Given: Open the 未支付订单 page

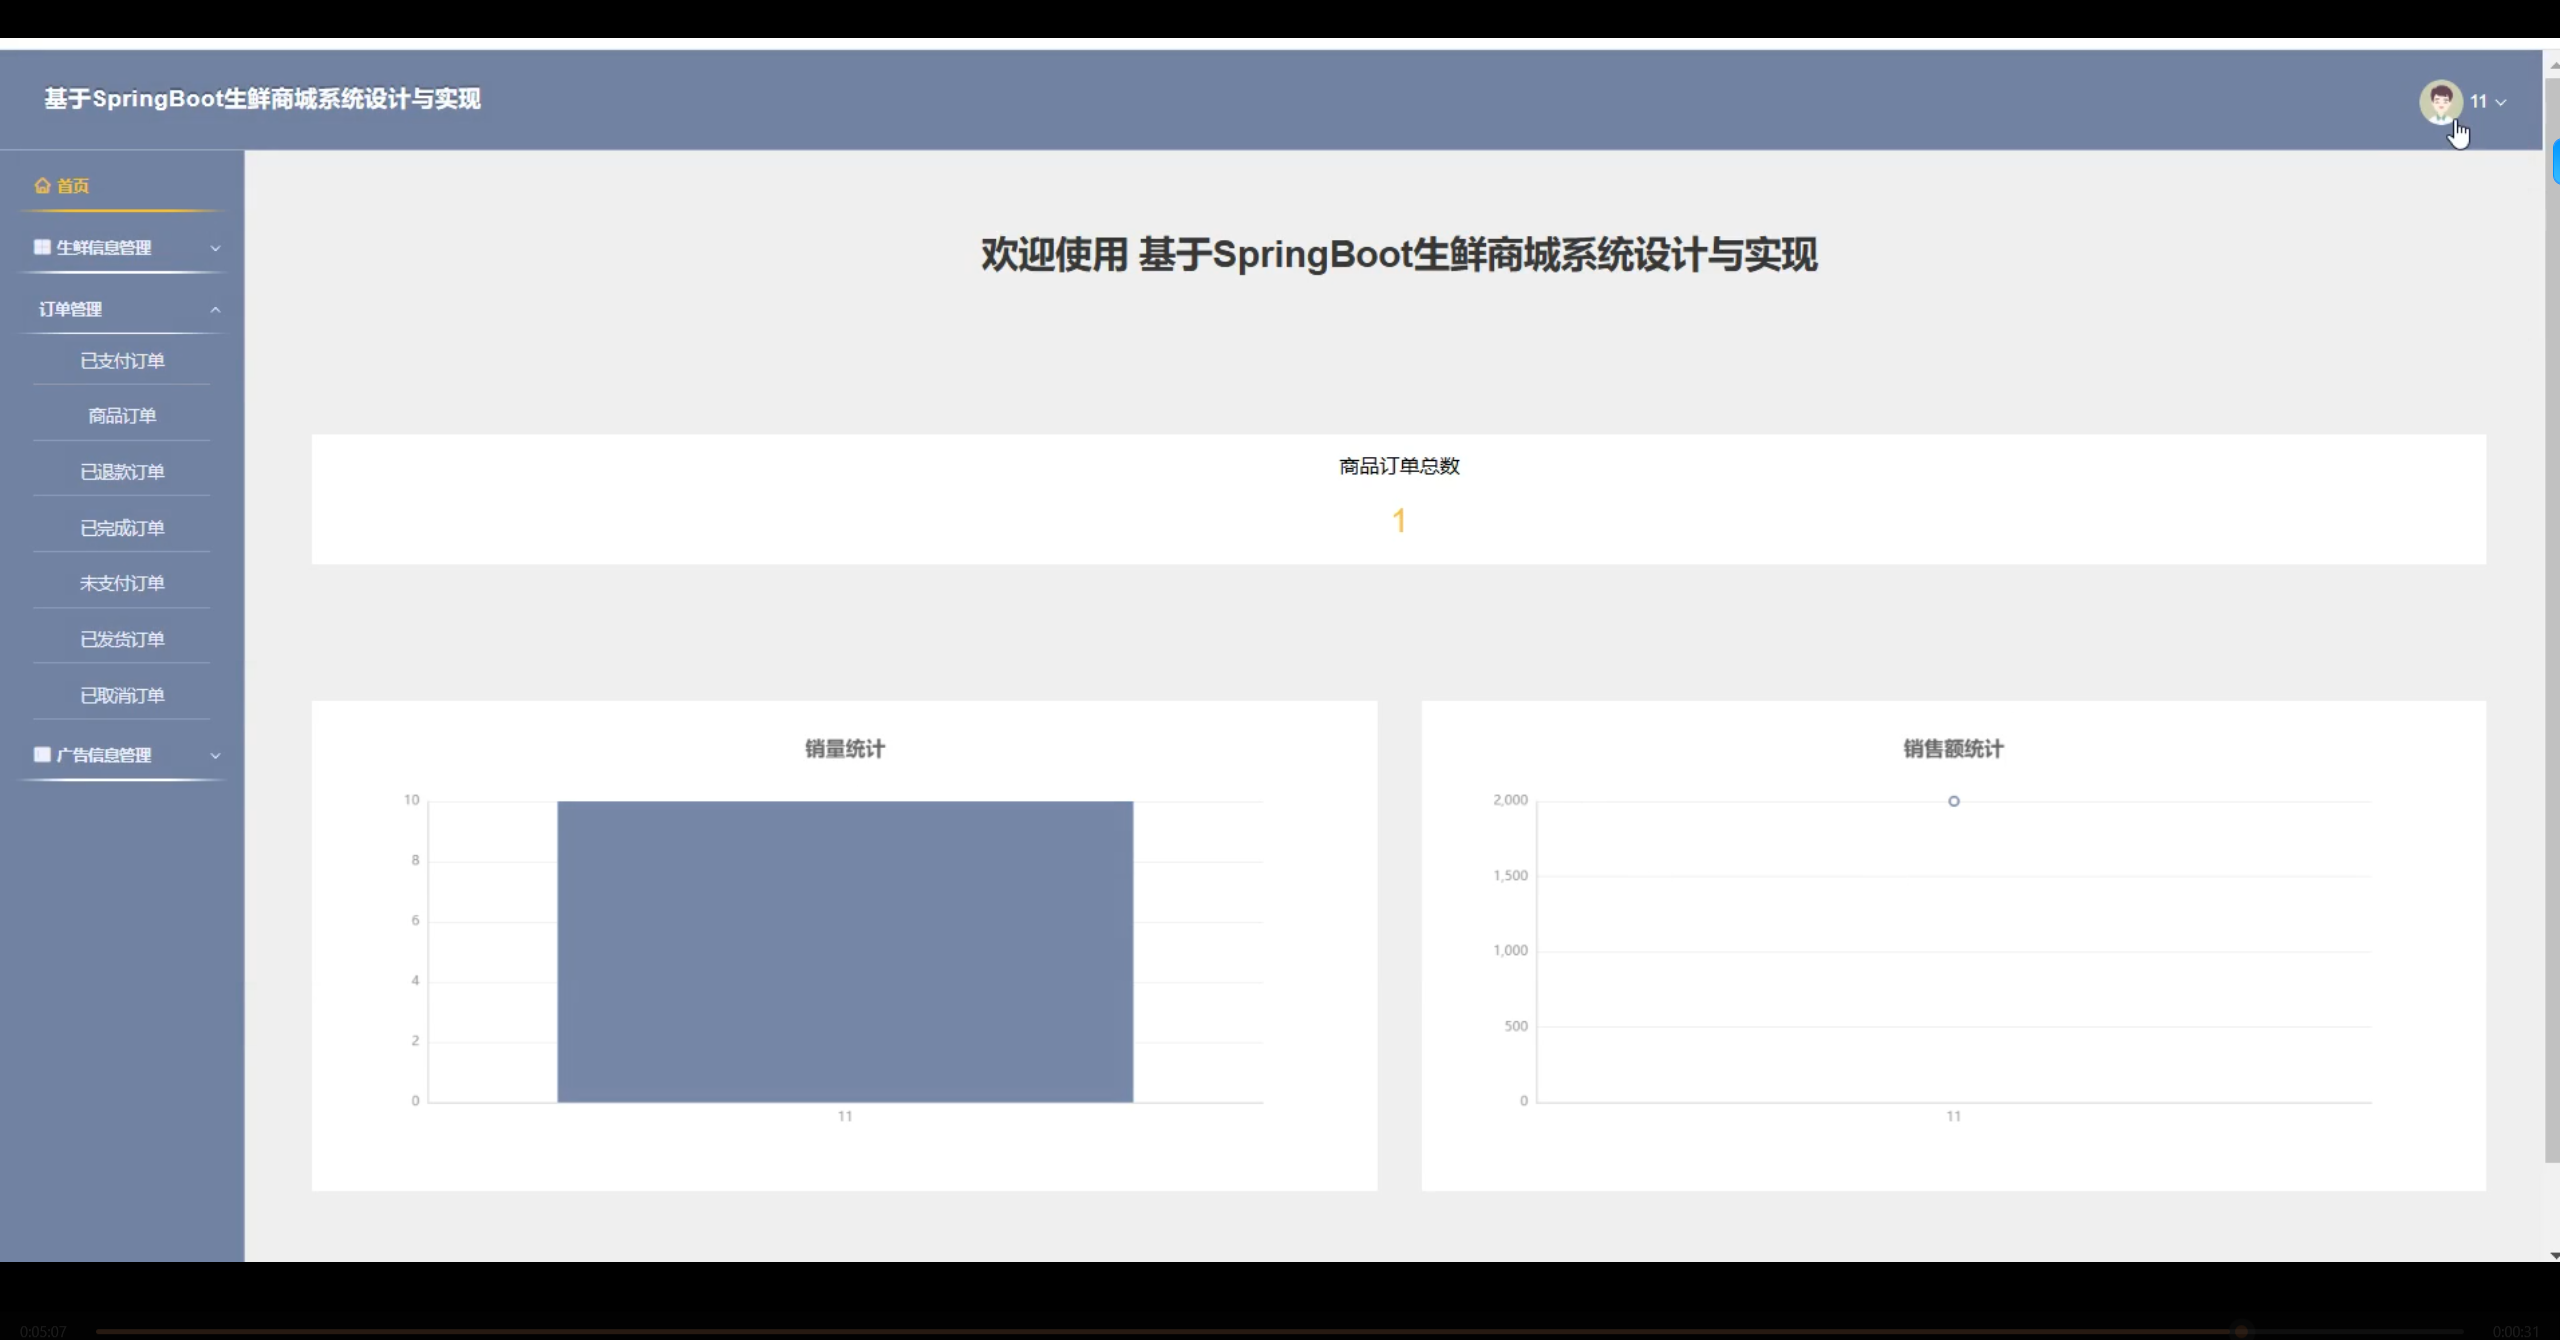Looking at the screenshot, I should click(x=122, y=583).
